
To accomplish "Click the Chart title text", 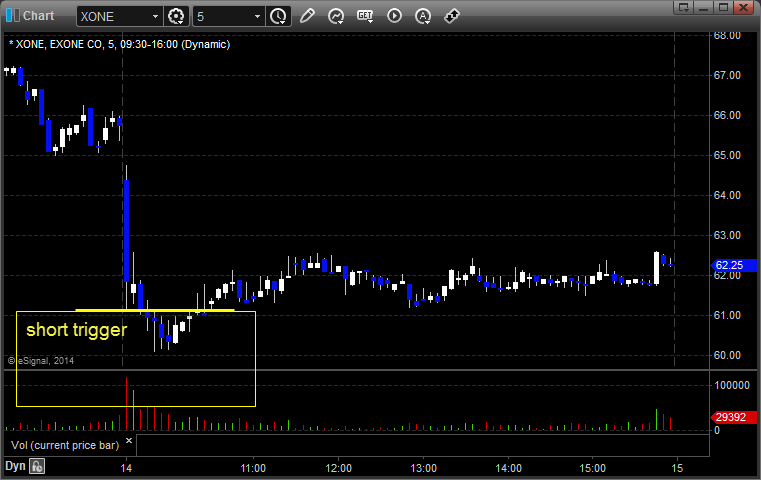I will (38, 16).
